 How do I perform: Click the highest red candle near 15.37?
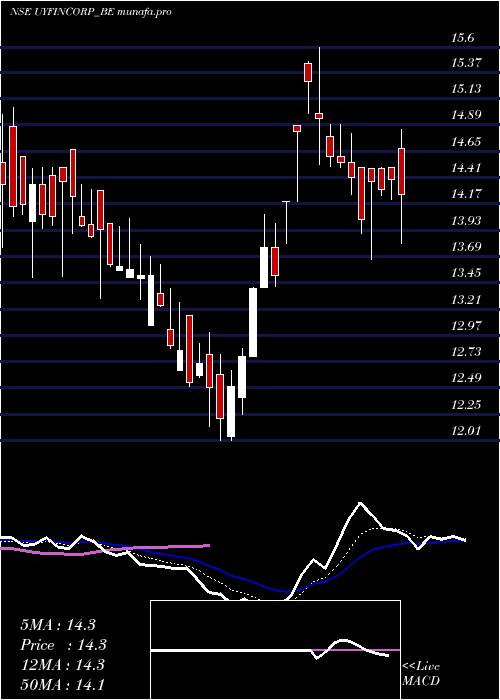308,72
